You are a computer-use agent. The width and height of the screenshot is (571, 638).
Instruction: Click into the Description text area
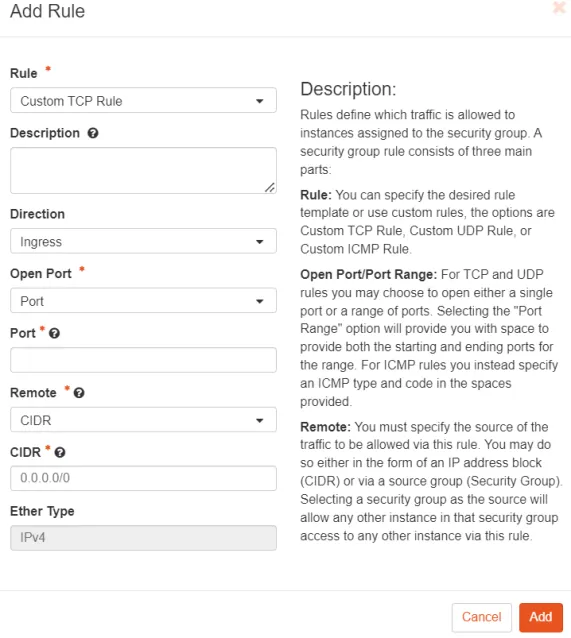[143, 170]
